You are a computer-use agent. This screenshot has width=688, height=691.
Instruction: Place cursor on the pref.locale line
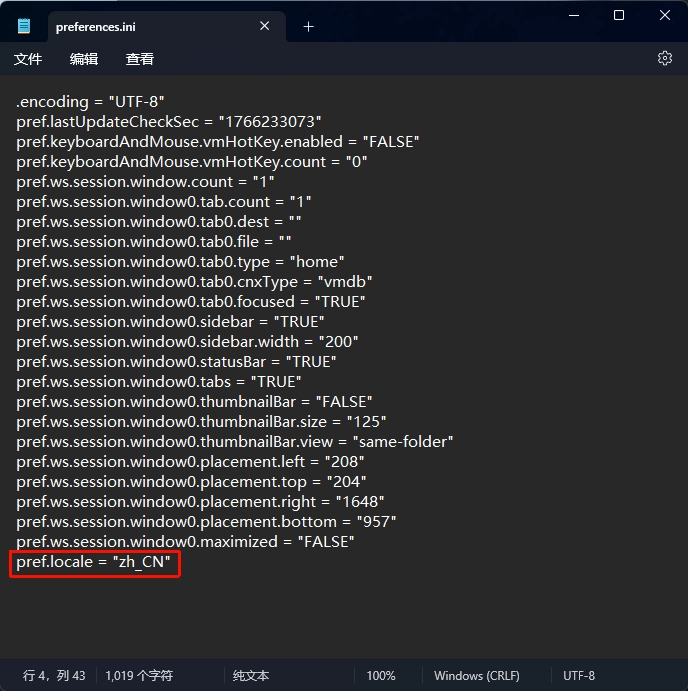coord(96,562)
